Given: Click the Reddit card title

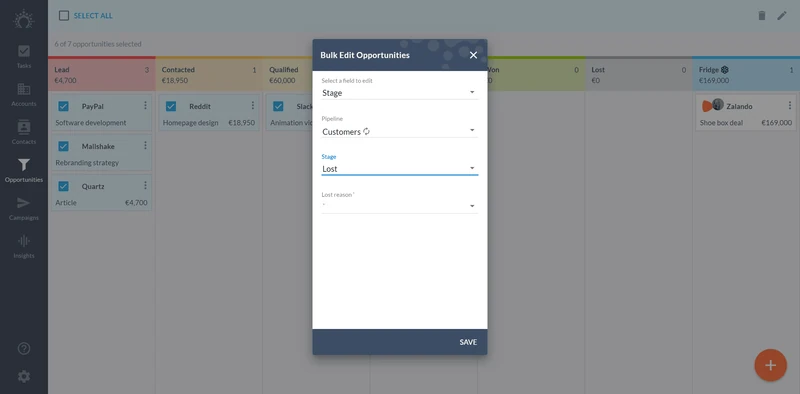Looking at the screenshot, I should (x=200, y=107).
